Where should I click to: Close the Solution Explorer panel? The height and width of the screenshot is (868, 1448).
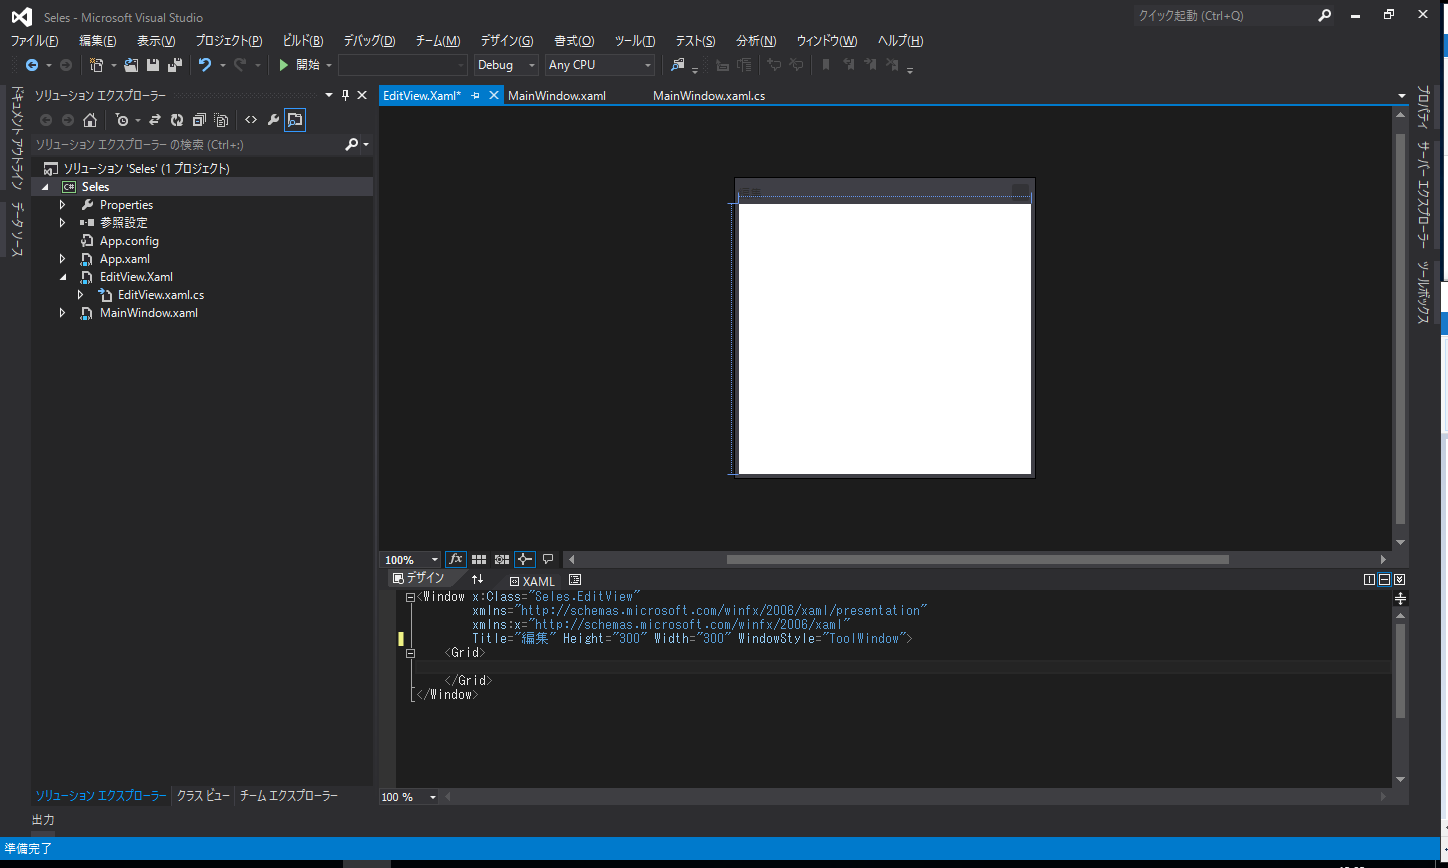coord(363,95)
